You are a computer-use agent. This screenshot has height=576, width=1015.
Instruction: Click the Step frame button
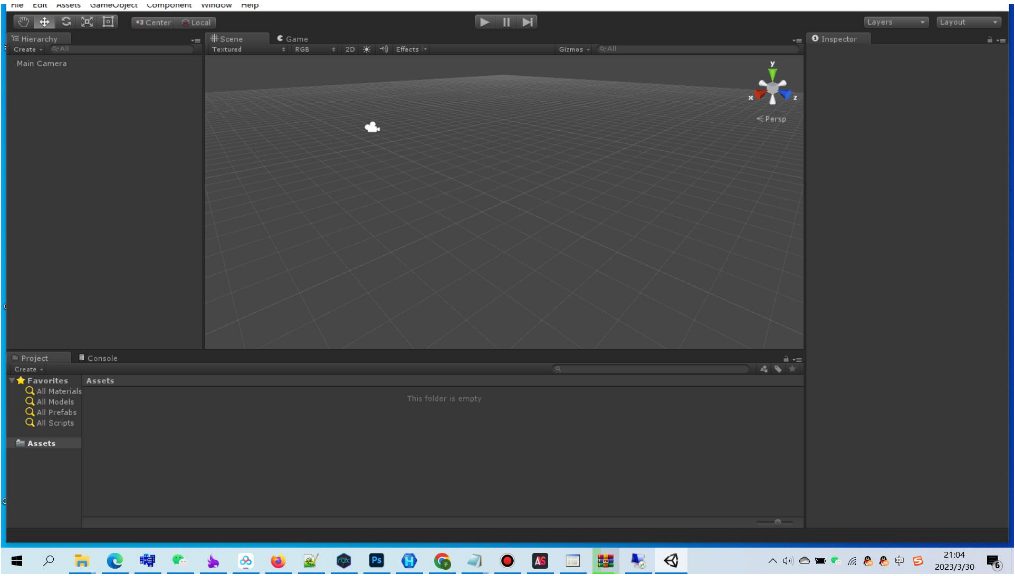(x=528, y=22)
